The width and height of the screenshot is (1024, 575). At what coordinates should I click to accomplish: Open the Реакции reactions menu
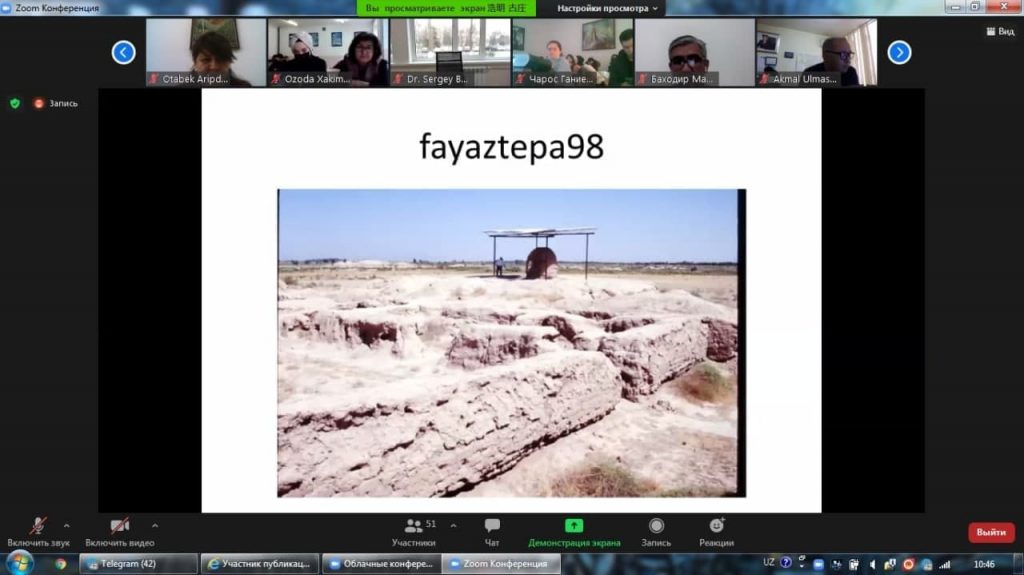[x=716, y=532]
